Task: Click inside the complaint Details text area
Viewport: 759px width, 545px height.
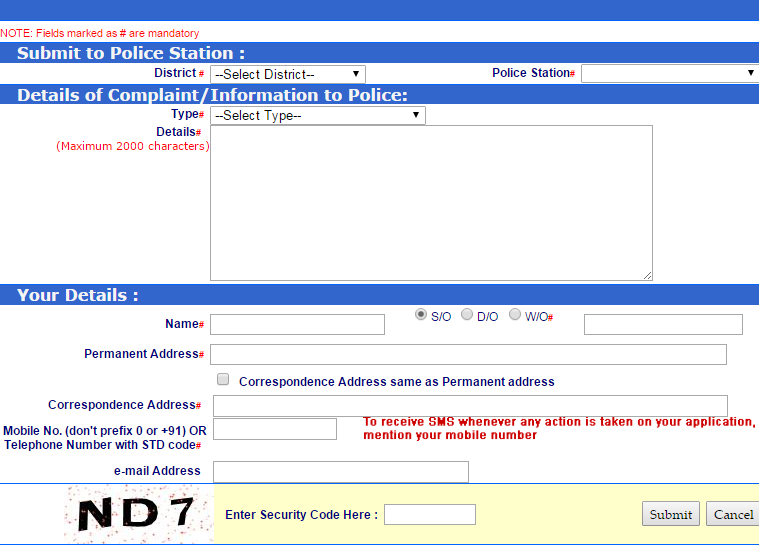Action: coord(430,202)
